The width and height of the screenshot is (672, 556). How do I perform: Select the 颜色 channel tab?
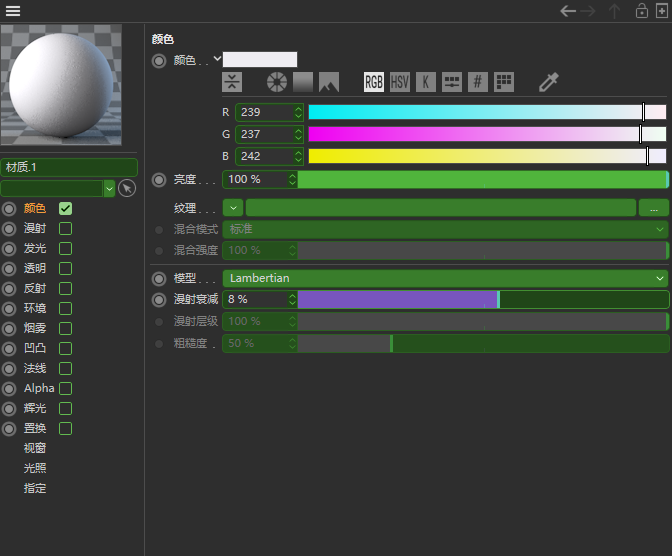pyautogui.click(x=35, y=208)
